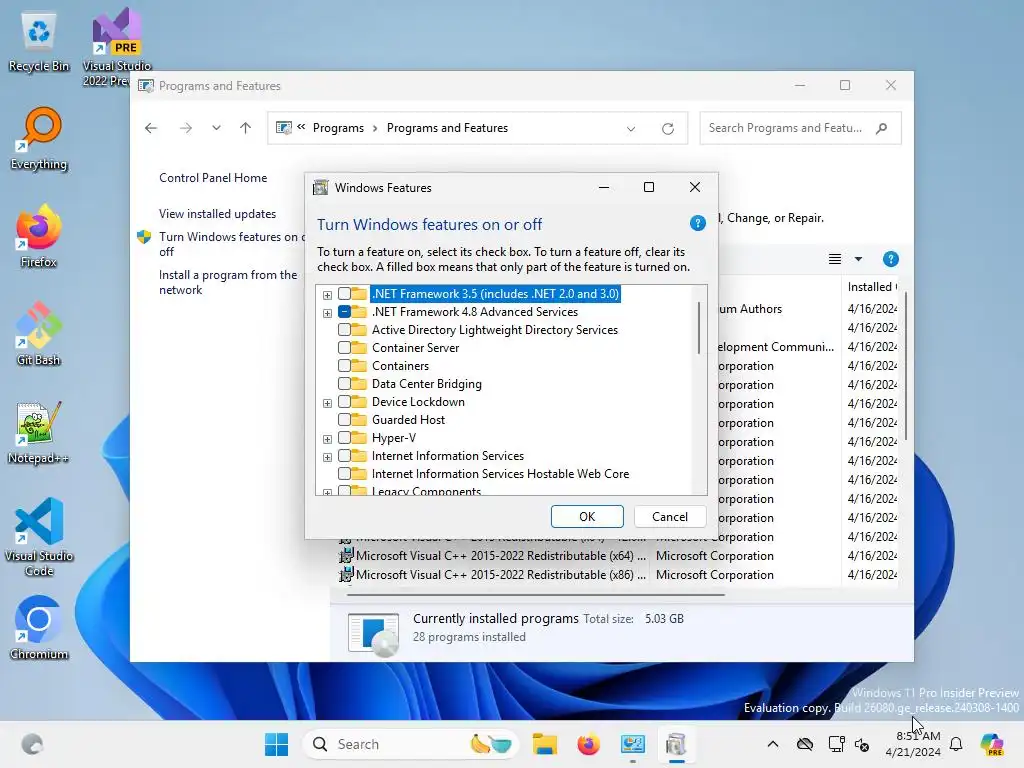
Task: Open the Chromium desktop shortcut
Action: [39, 628]
